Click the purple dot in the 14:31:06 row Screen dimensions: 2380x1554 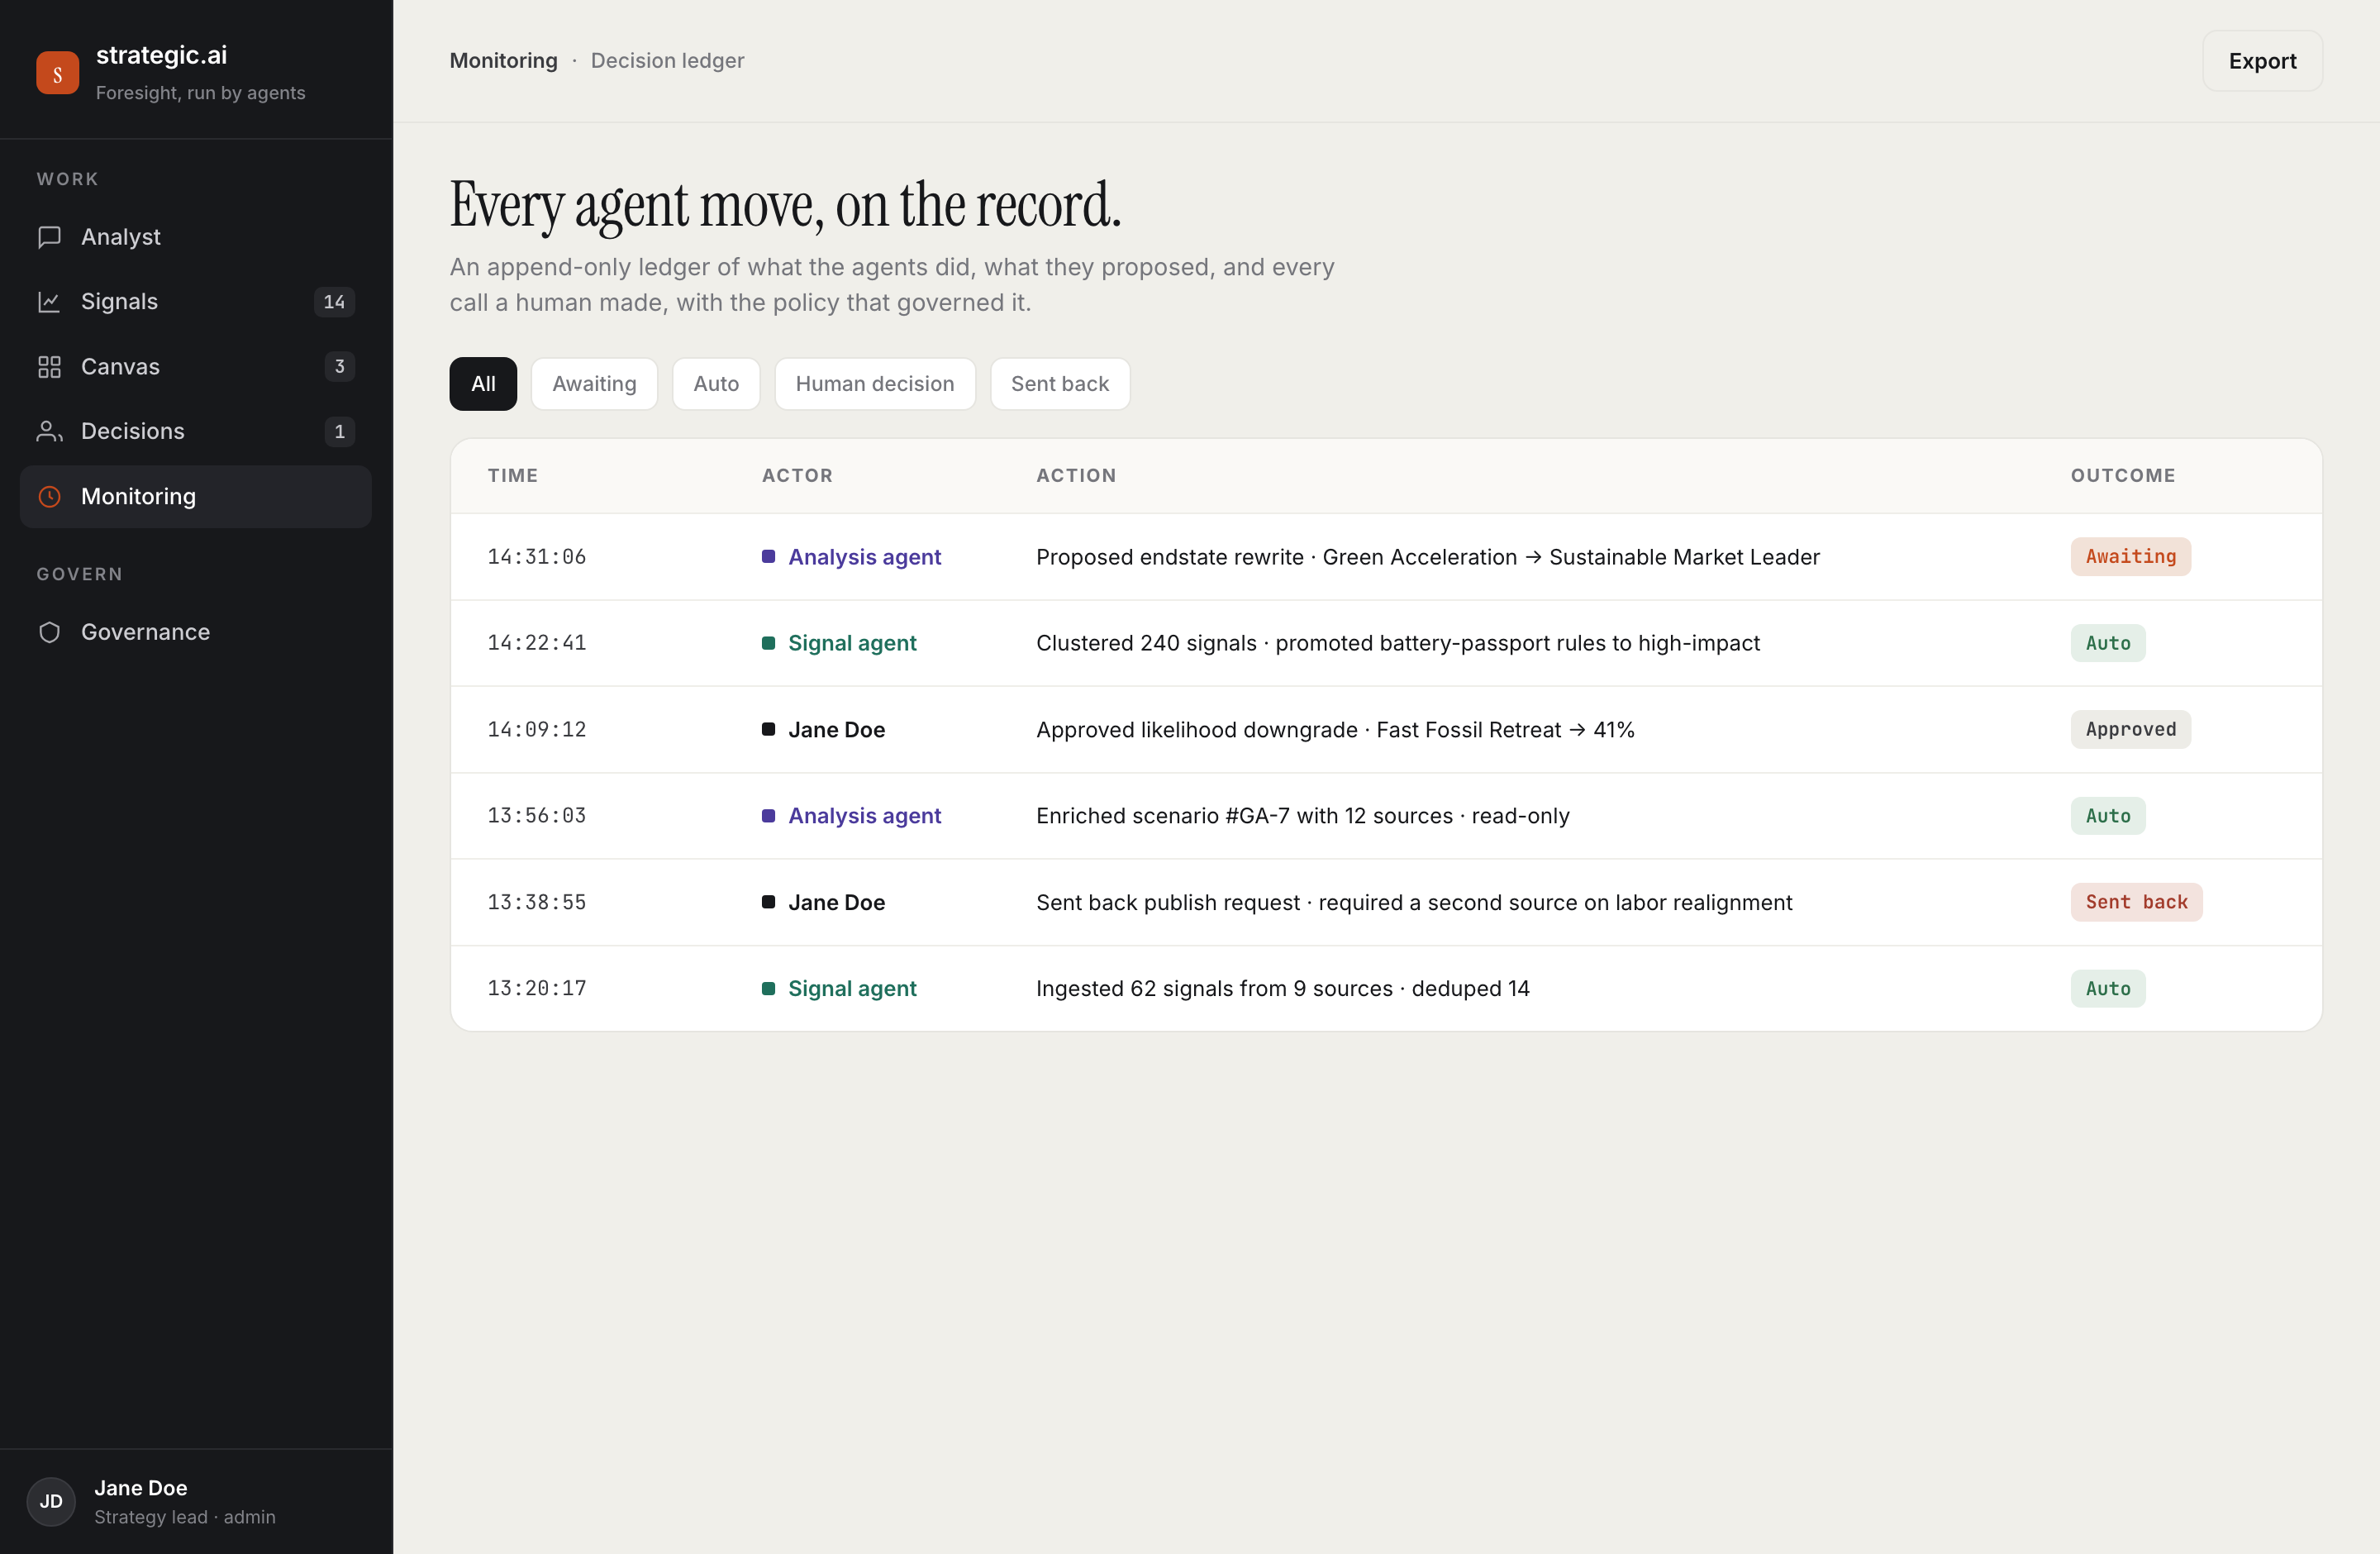[x=768, y=556]
